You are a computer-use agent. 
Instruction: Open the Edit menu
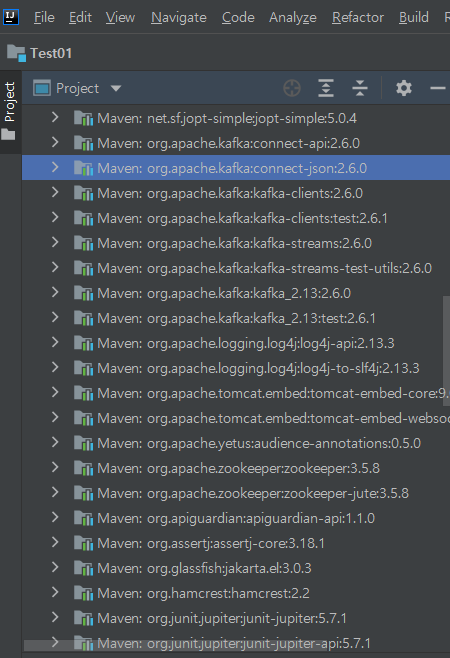pos(80,17)
